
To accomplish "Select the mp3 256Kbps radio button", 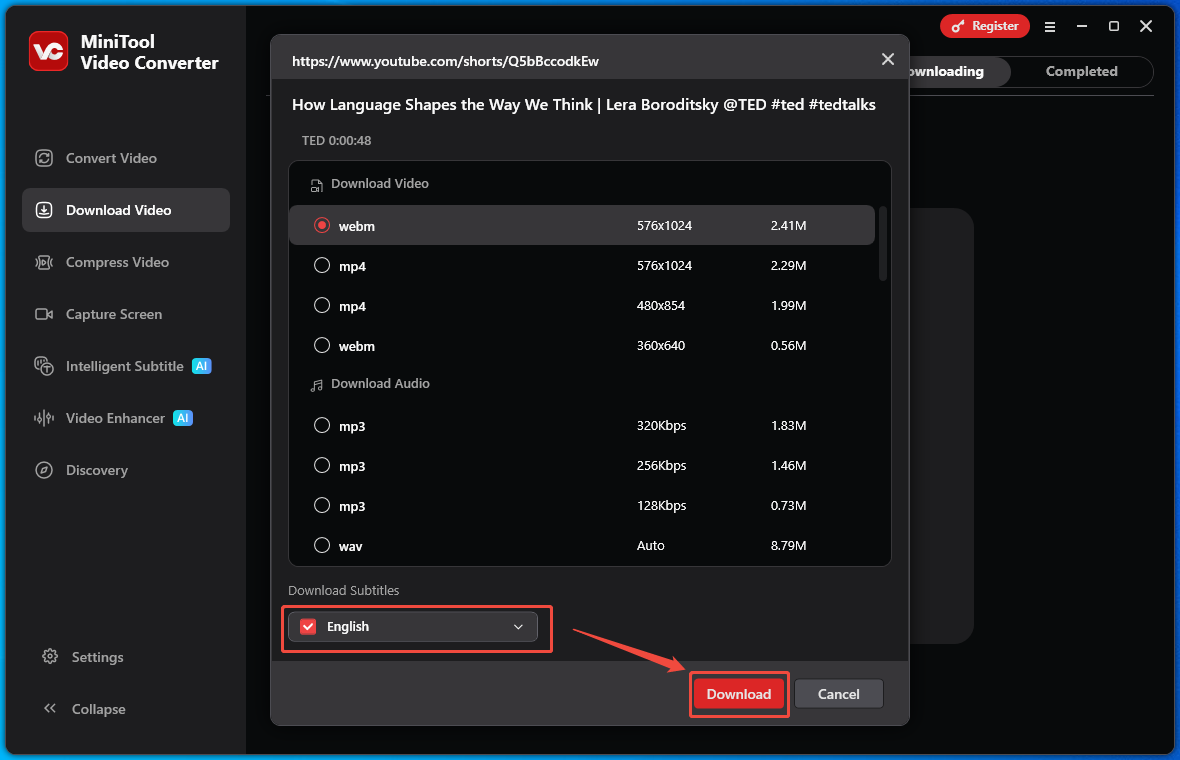I will 322,465.
